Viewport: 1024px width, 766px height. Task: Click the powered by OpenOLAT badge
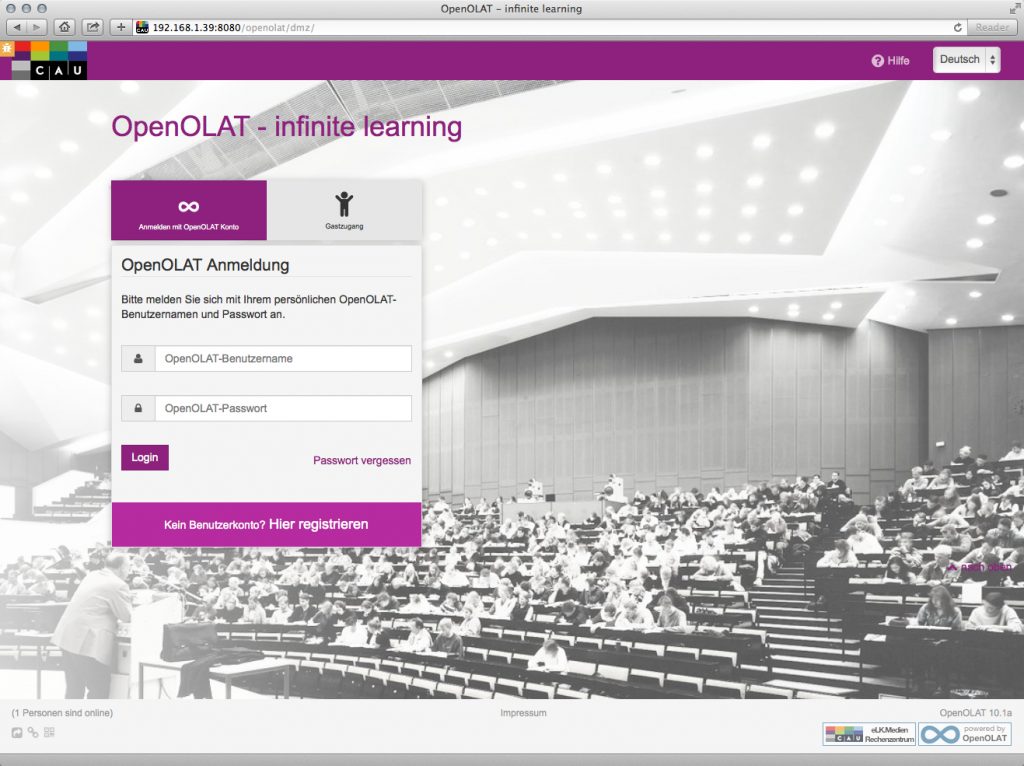point(965,734)
